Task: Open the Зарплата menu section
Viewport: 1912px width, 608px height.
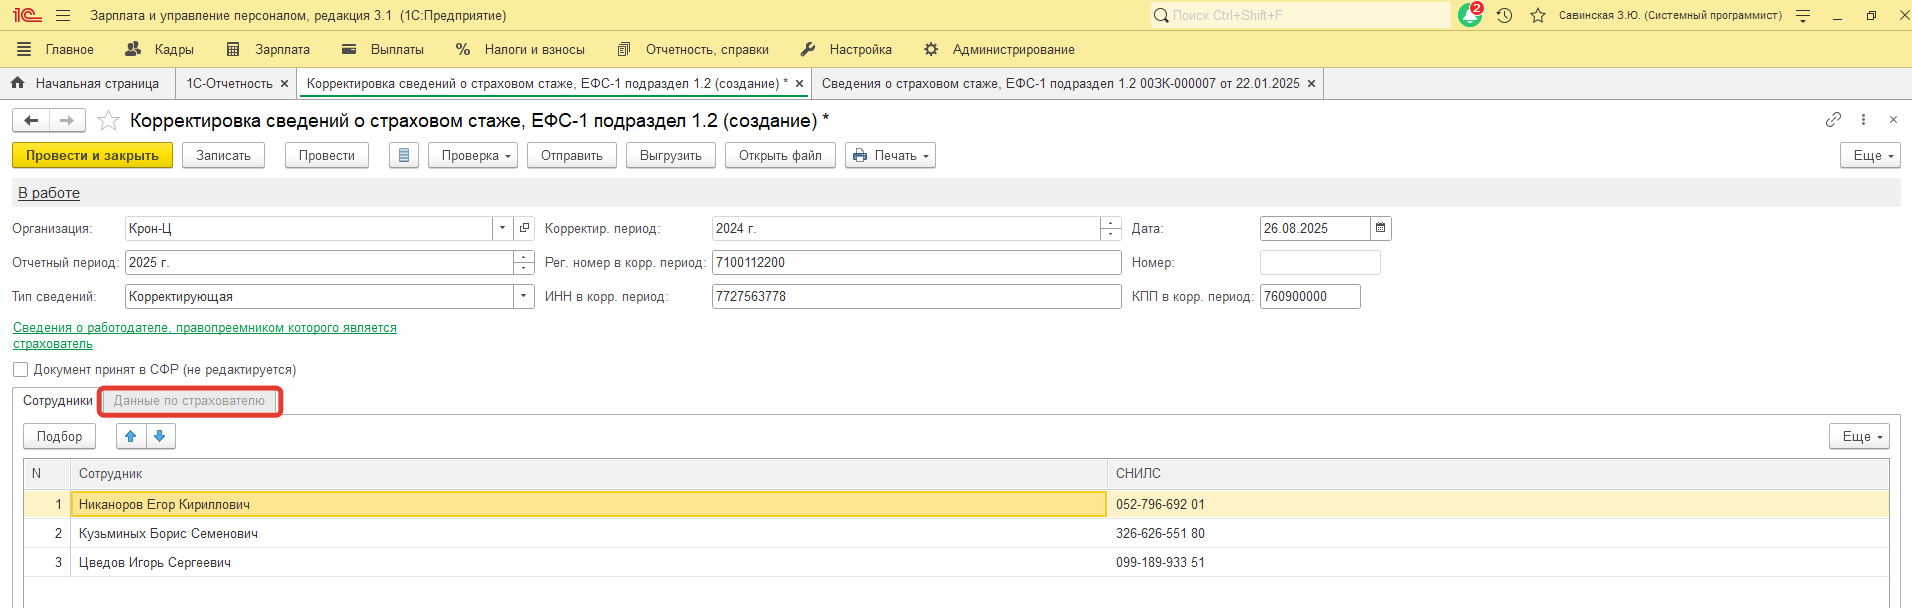Action: [x=269, y=50]
